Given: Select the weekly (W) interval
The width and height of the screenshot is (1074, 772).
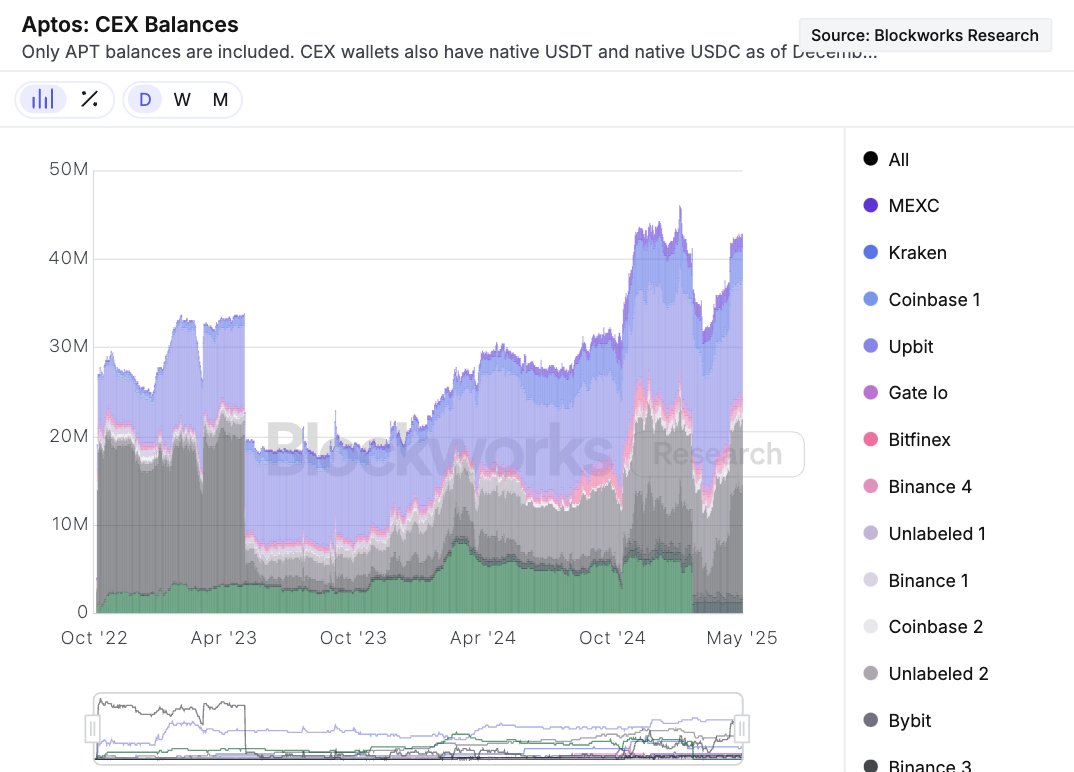Looking at the screenshot, I should pos(182,99).
